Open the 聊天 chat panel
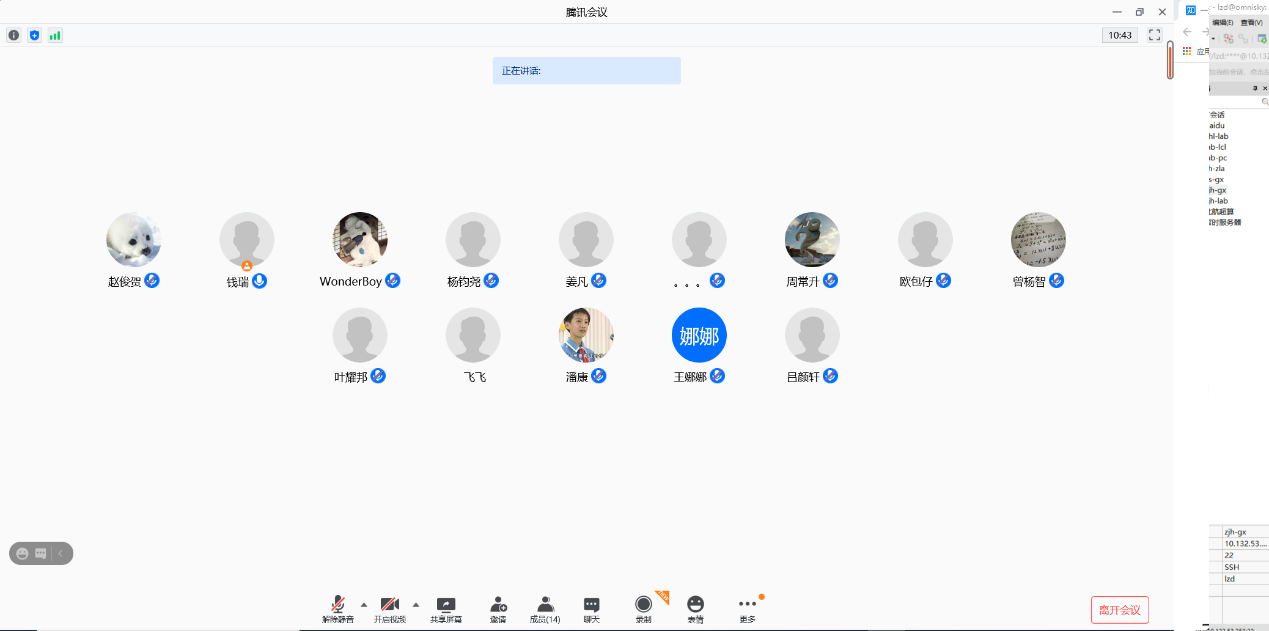 pos(591,609)
